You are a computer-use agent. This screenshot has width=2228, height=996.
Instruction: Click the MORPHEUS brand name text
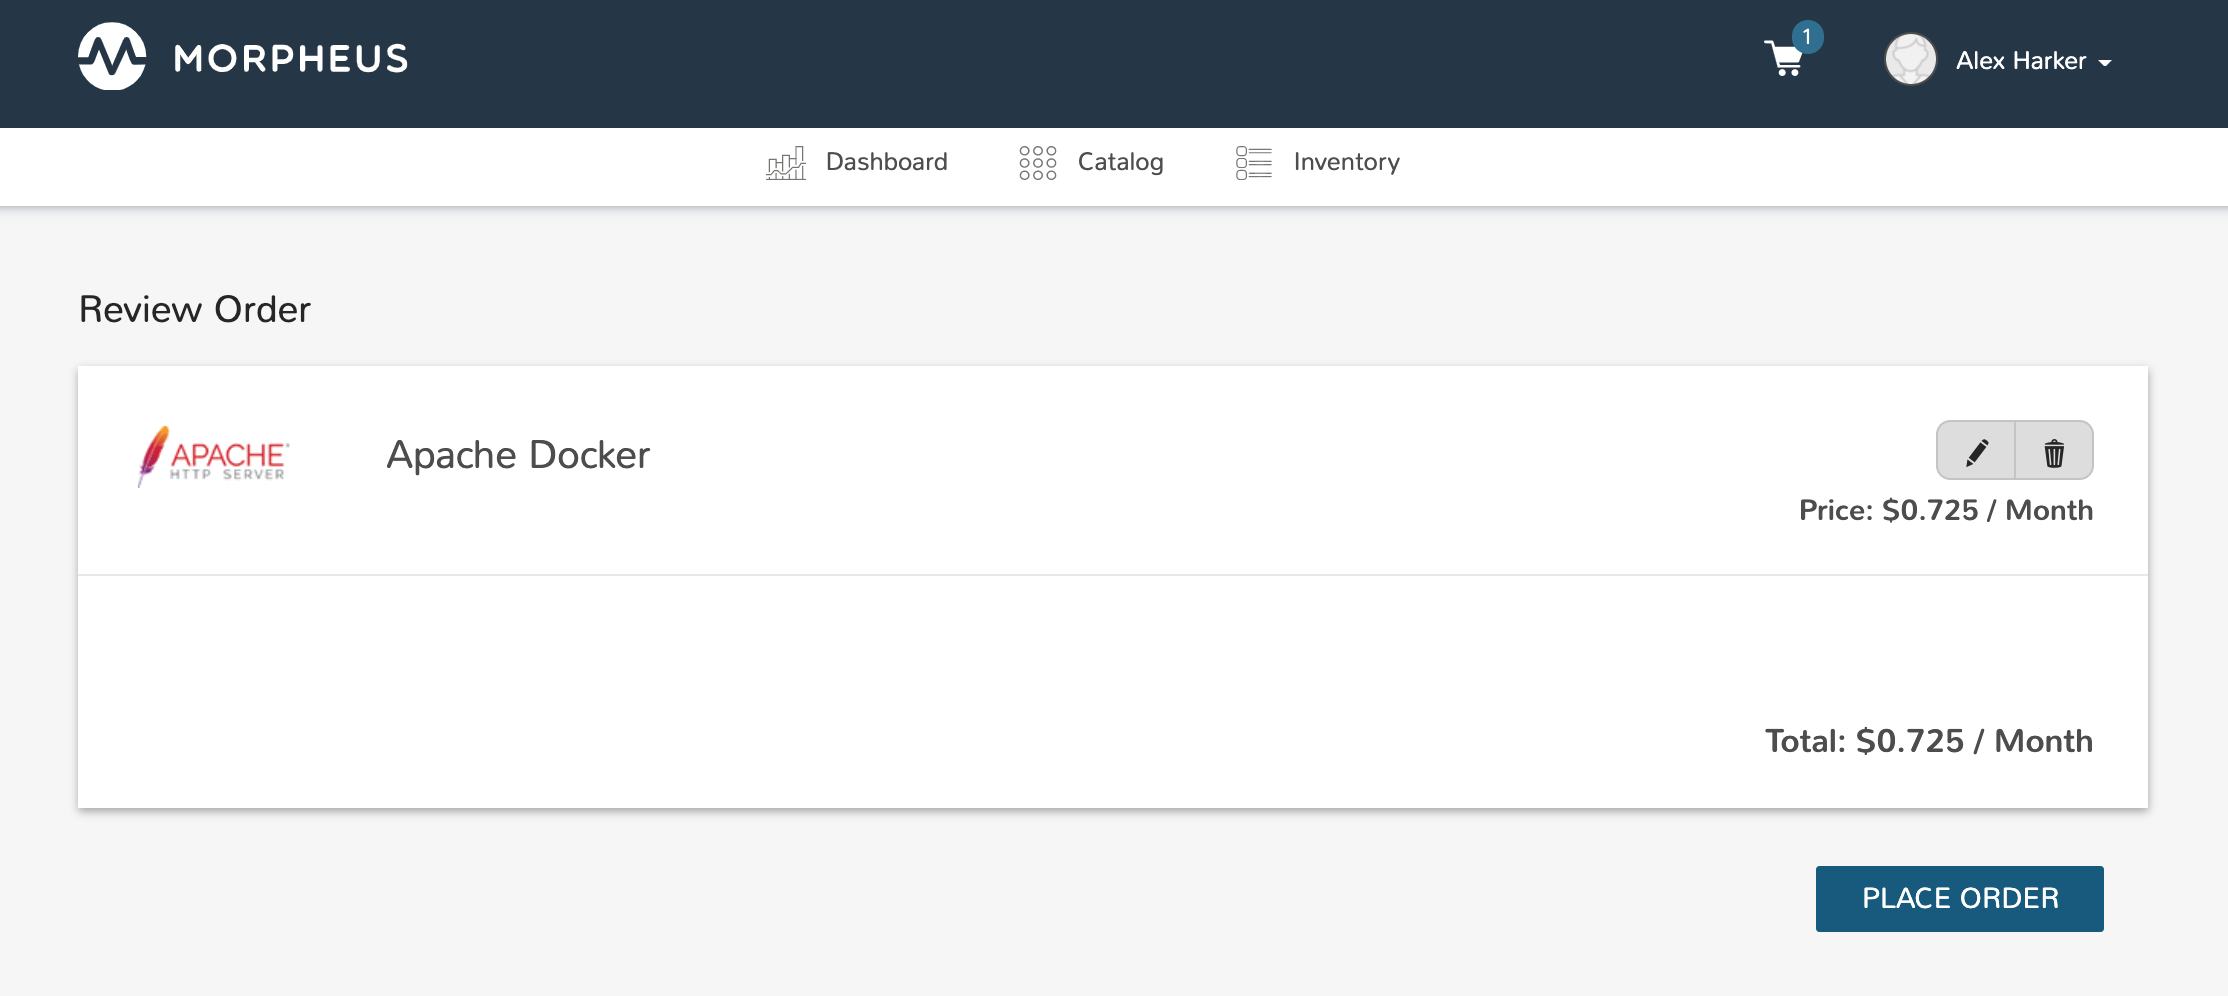[x=291, y=59]
